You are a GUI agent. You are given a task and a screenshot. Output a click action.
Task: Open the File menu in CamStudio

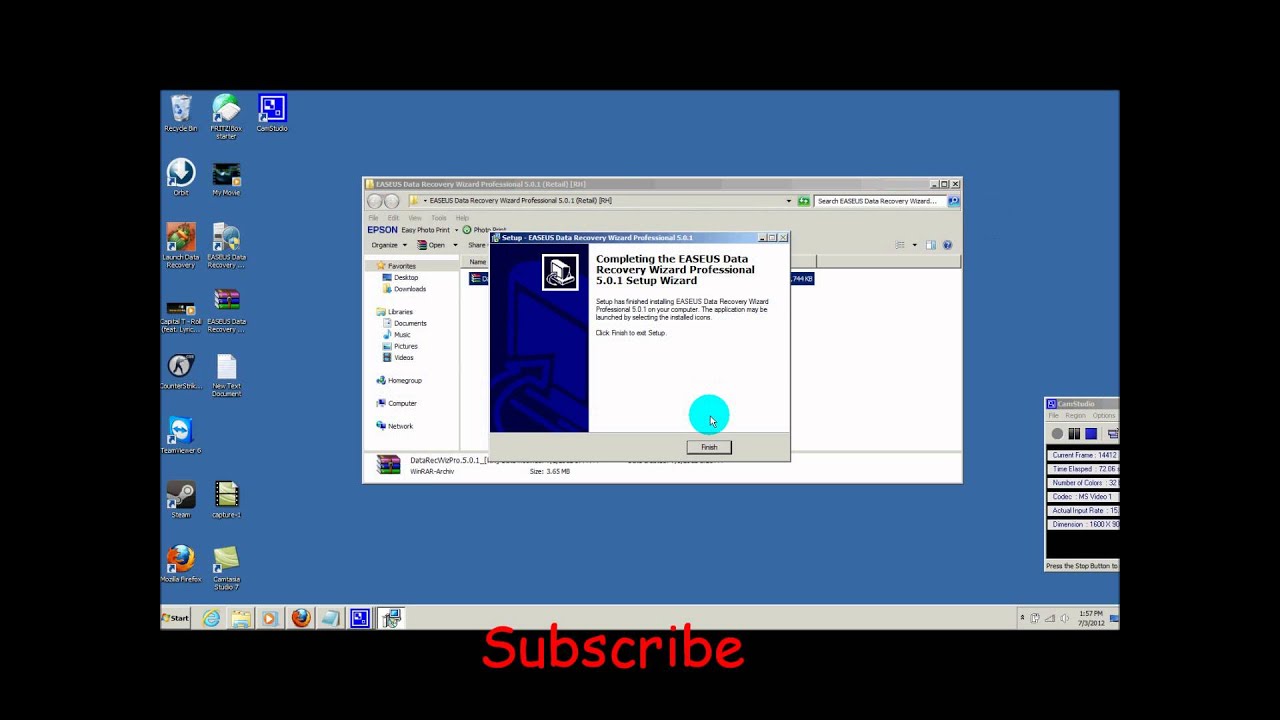pyautogui.click(x=1053, y=415)
